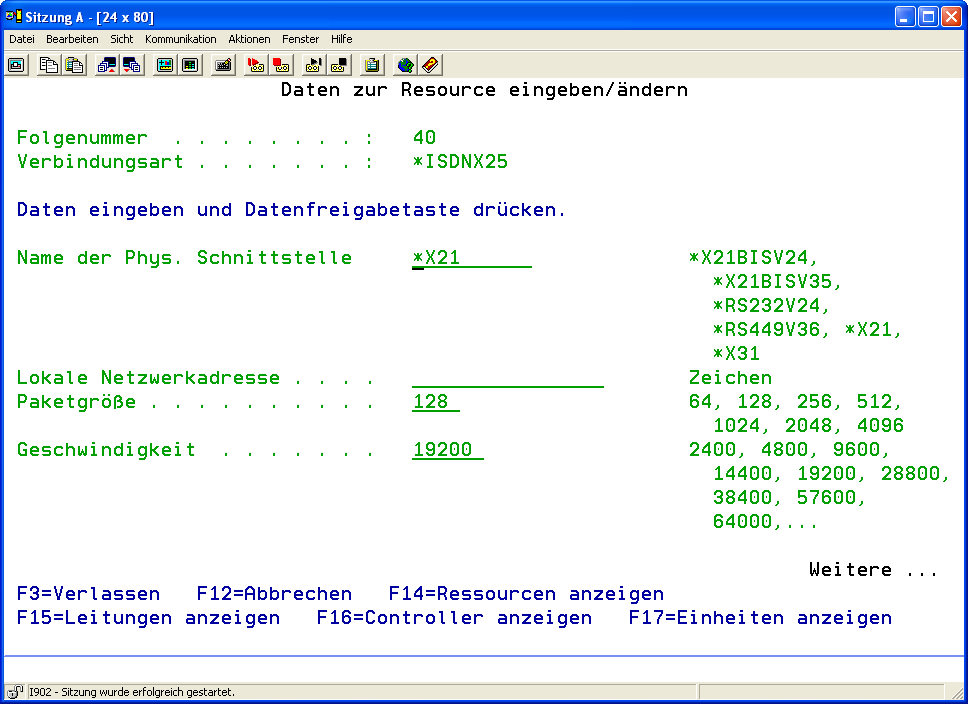968x704 pixels.
Task: Open the keyboard remap toolbar icon
Action: [x=224, y=65]
